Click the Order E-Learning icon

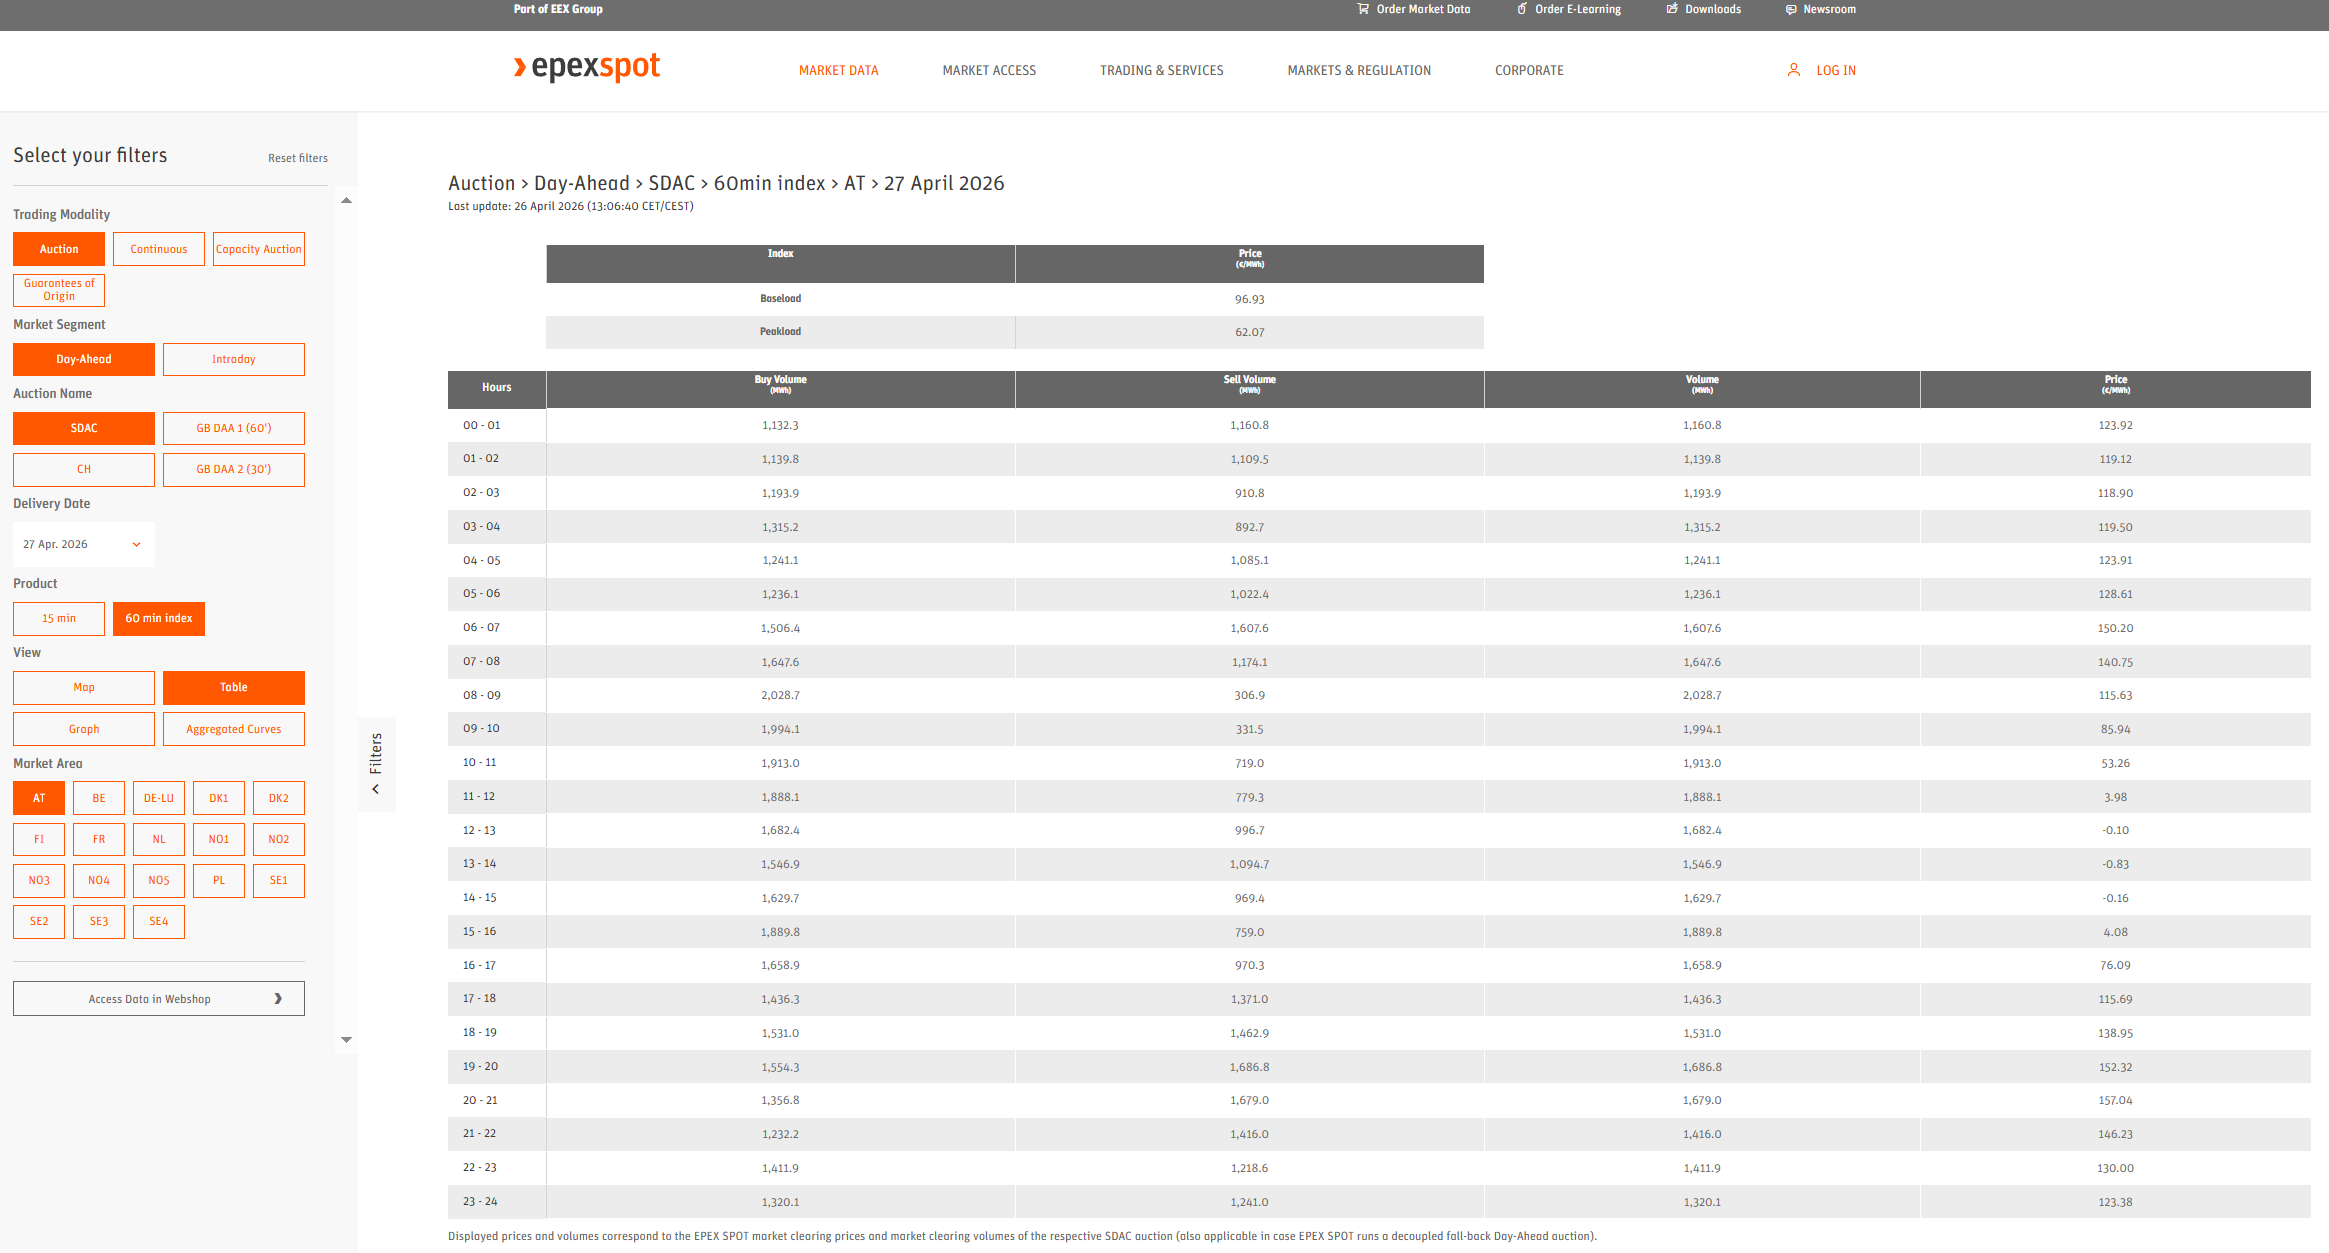(x=1521, y=9)
